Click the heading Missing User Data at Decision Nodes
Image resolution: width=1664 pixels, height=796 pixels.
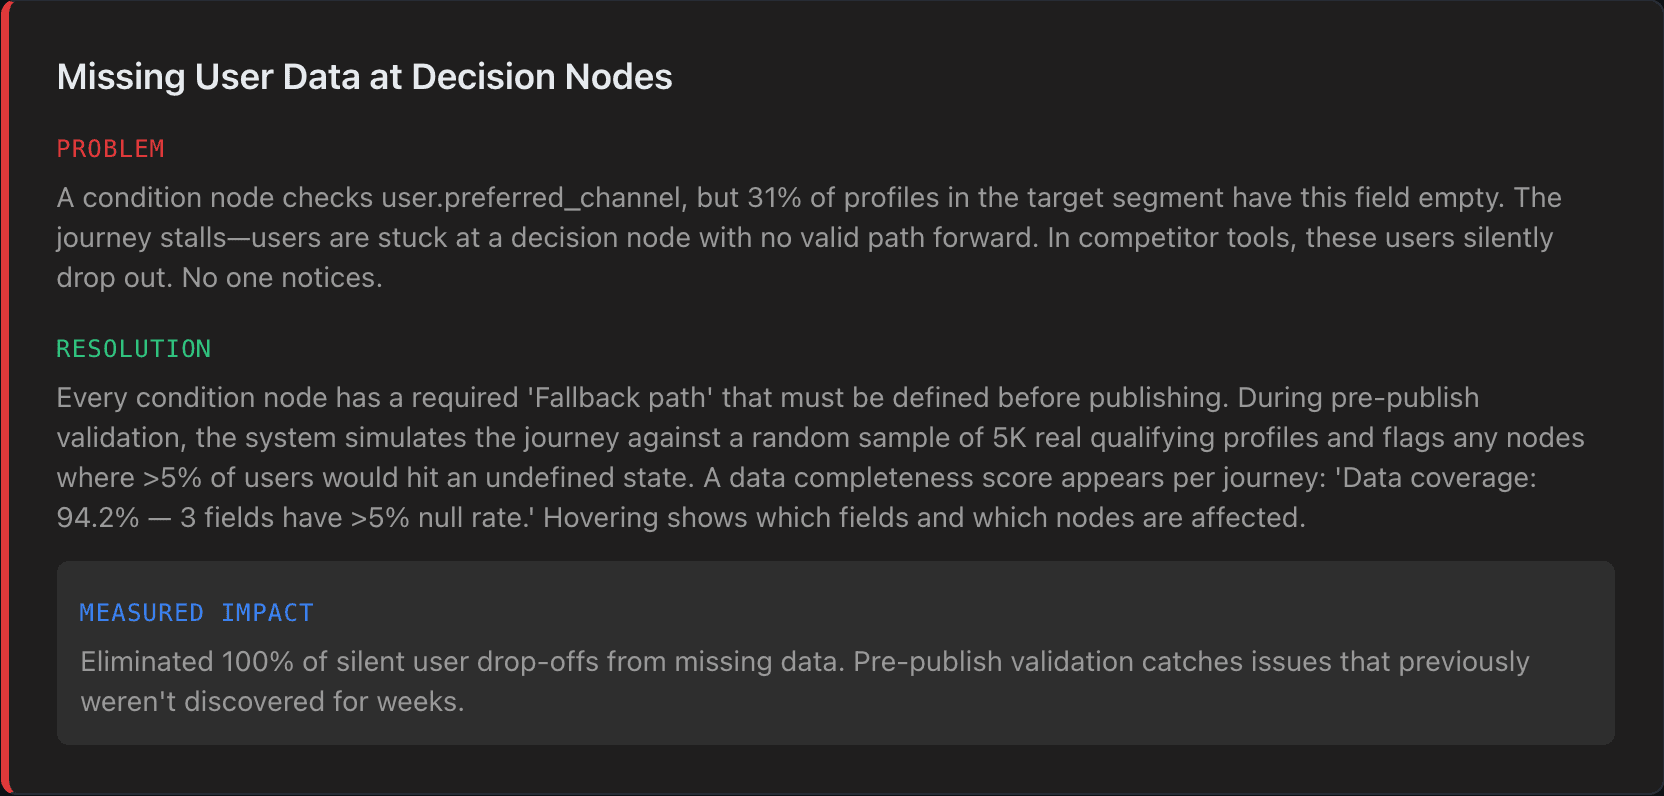pos(364,77)
